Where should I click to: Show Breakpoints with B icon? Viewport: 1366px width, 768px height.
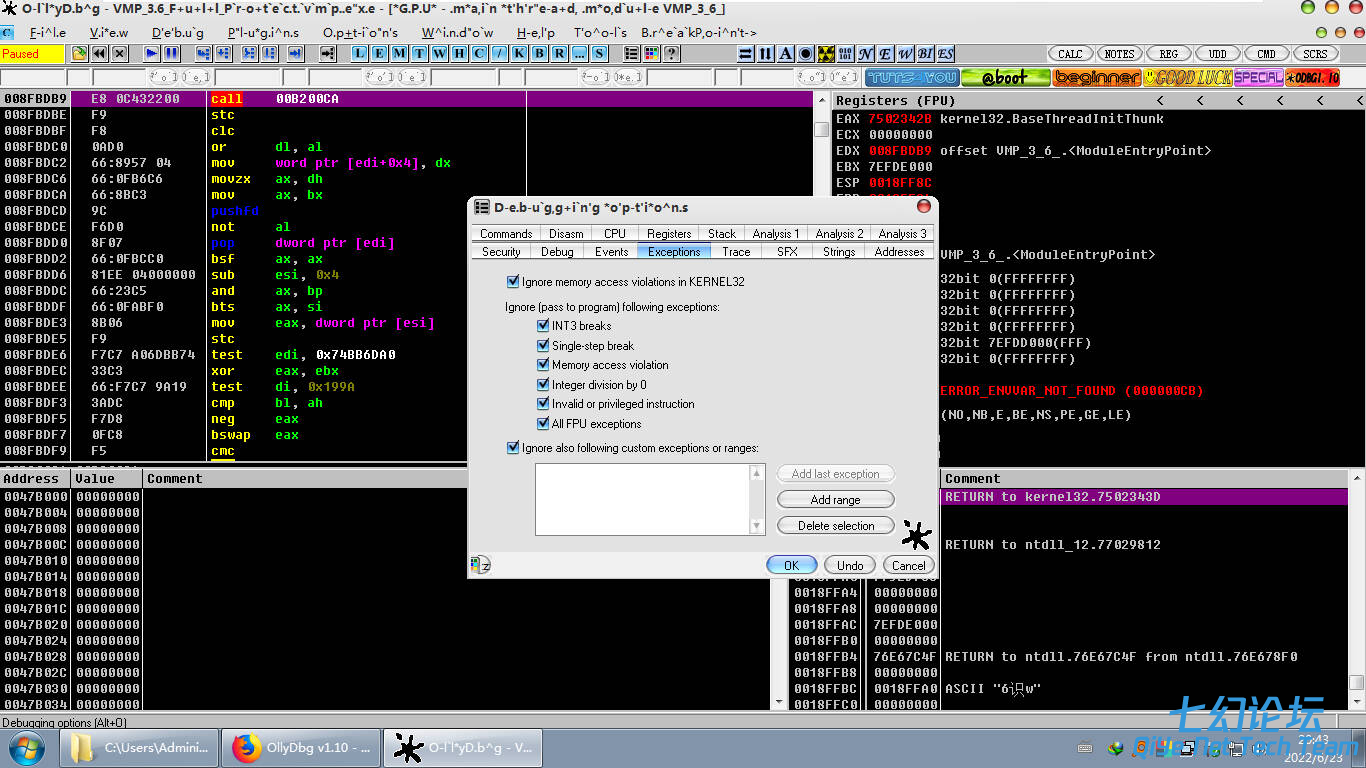coord(540,54)
